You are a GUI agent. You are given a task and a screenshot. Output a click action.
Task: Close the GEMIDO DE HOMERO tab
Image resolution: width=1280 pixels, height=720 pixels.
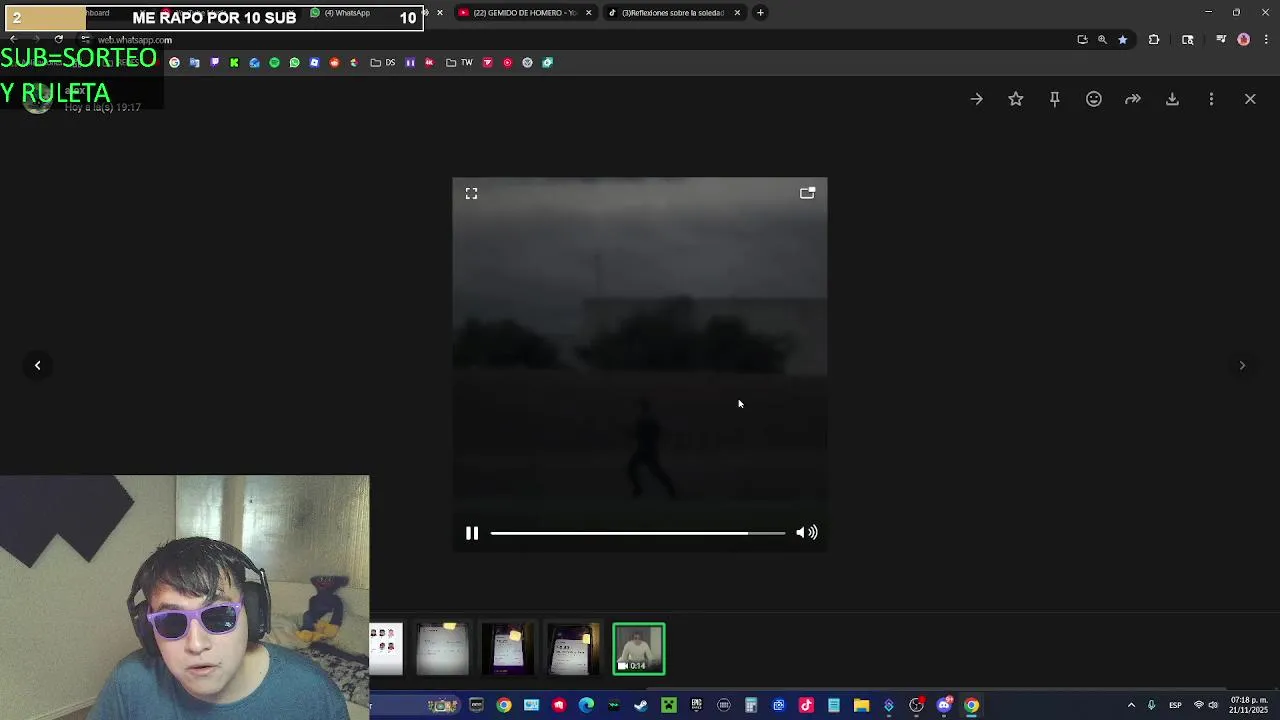(588, 13)
